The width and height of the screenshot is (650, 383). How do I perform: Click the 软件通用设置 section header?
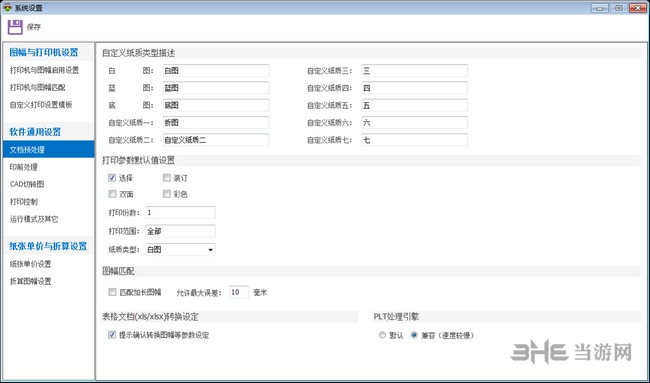[35, 132]
